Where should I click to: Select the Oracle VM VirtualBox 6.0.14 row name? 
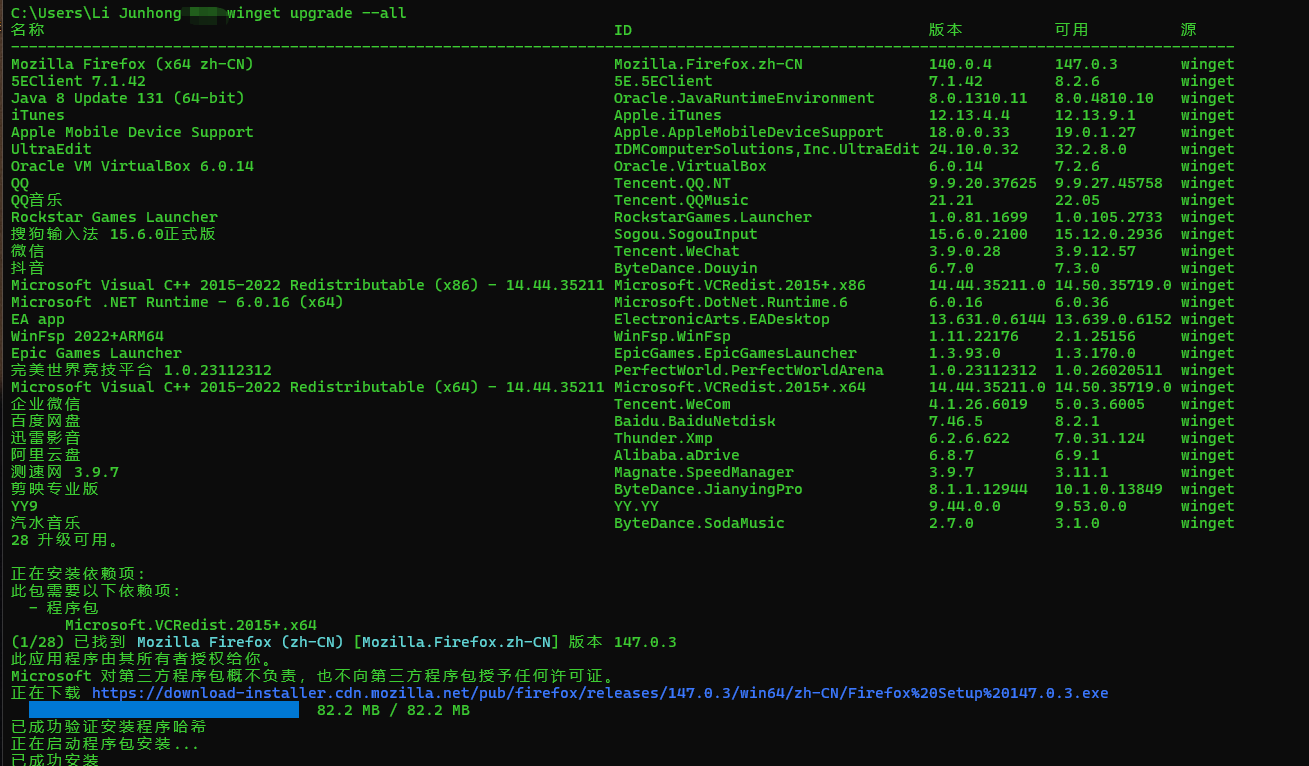point(132,166)
